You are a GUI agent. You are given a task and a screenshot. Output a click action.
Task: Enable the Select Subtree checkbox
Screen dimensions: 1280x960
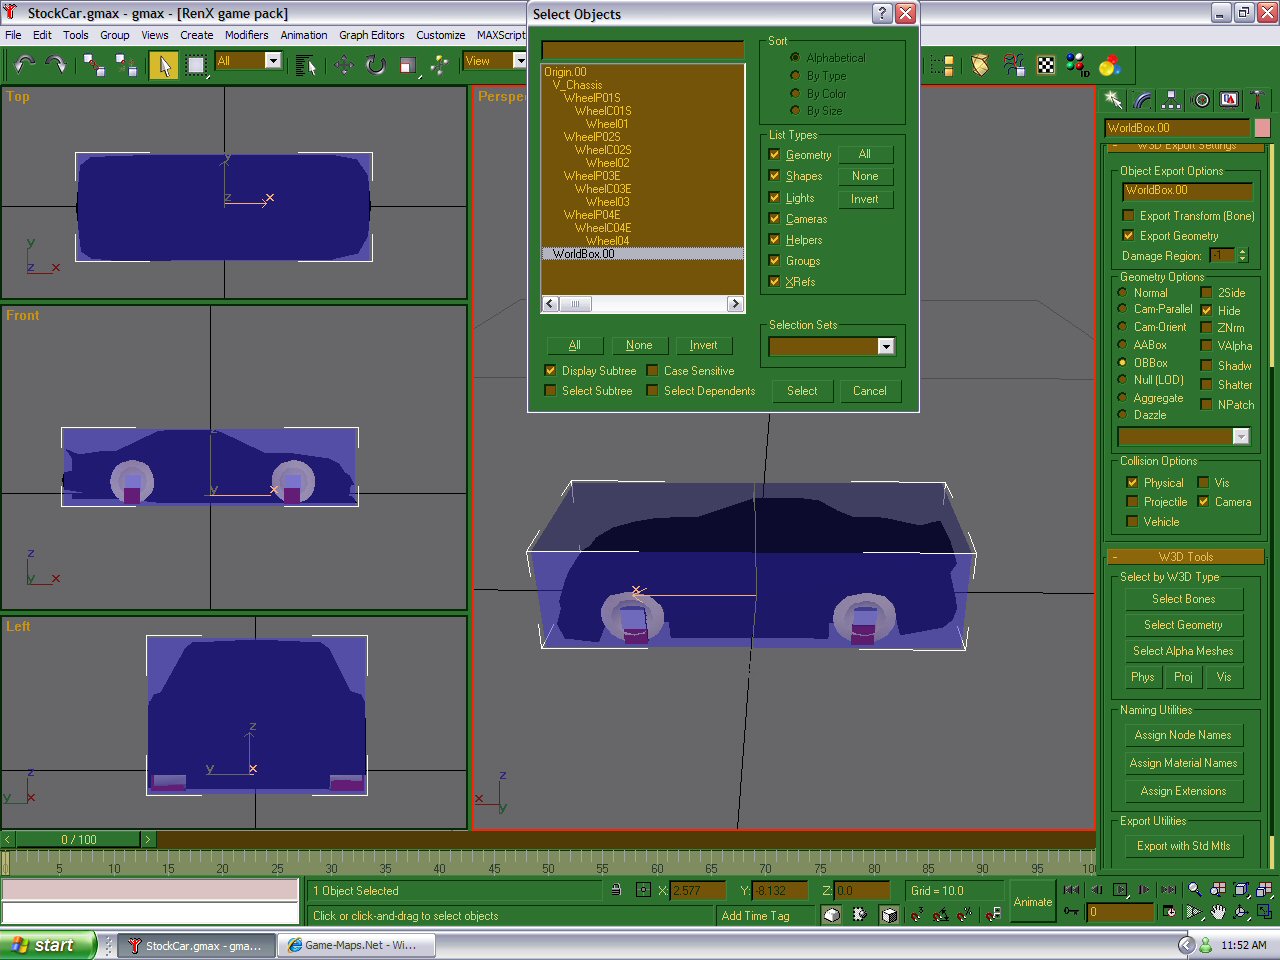[x=550, y=391]
